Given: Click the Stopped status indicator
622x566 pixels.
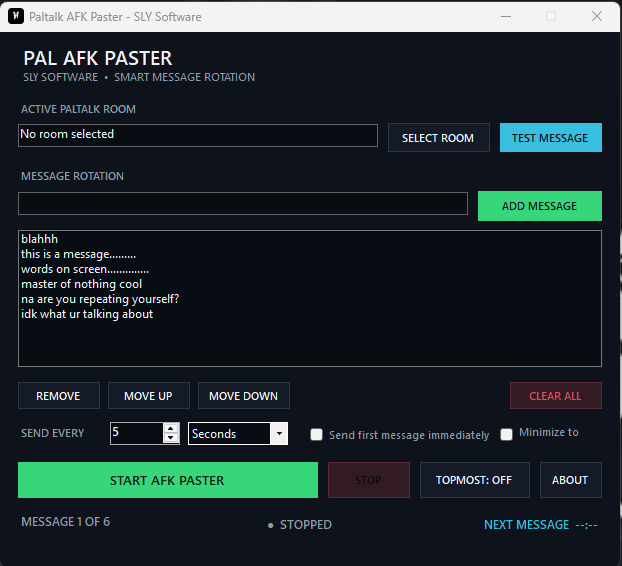Looking at the screenshot, I should (x=300, y=525).
